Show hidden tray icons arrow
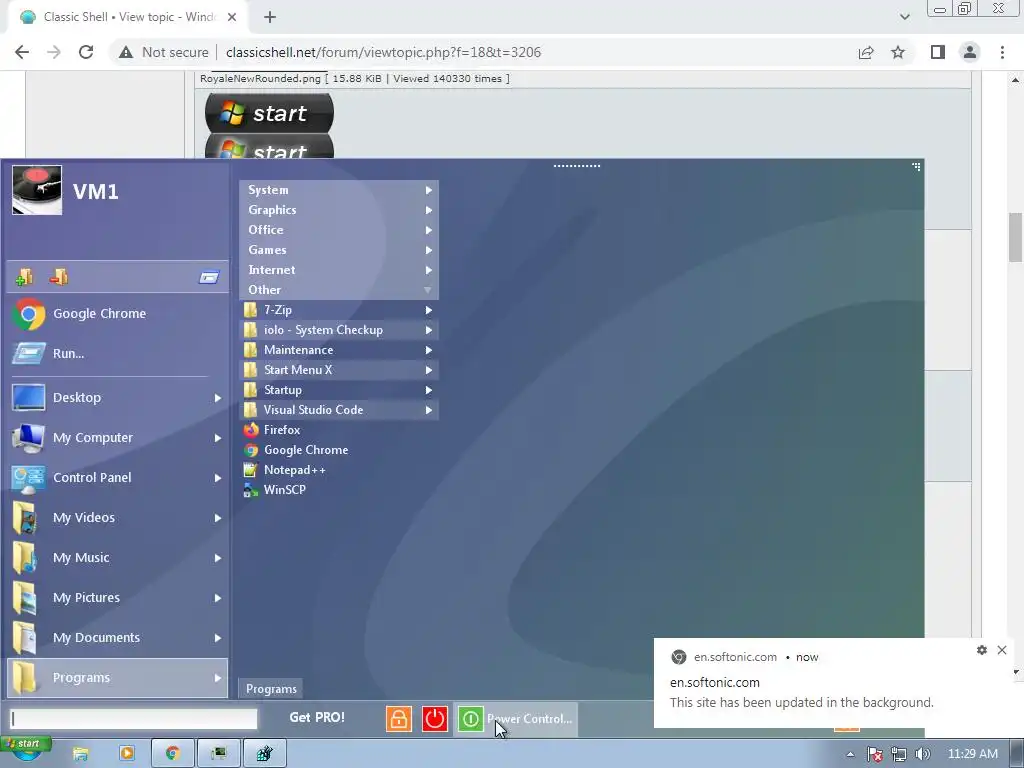The image size is (1024, 768). 850,754
